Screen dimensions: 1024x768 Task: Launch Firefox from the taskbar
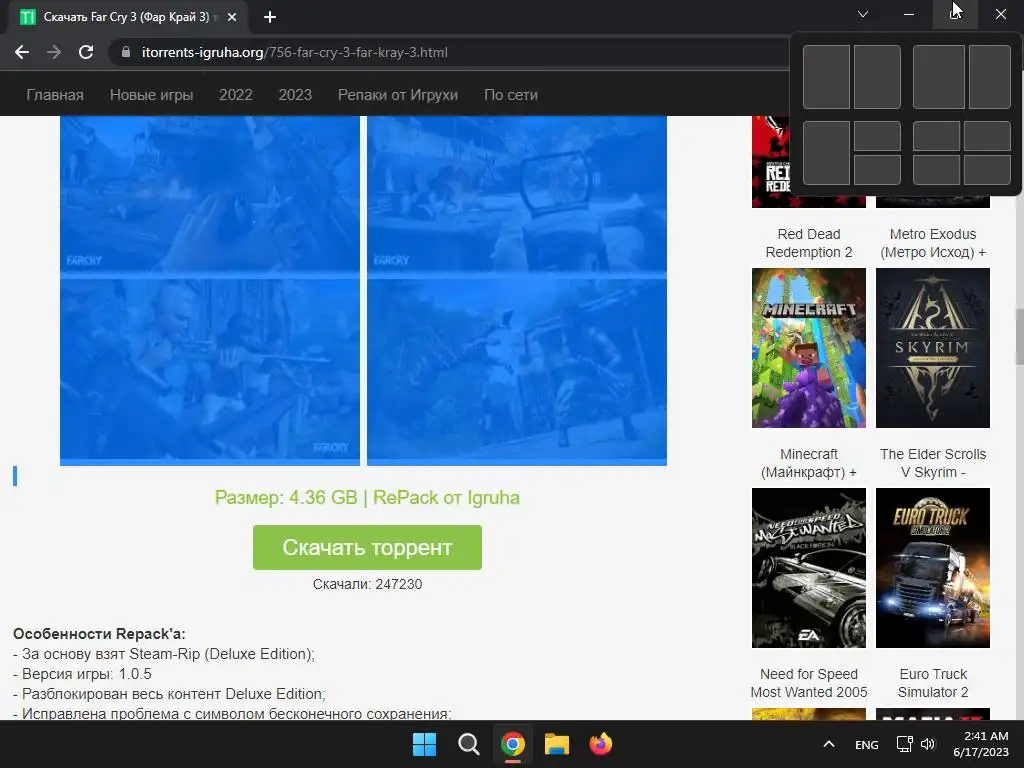(601, 744)
